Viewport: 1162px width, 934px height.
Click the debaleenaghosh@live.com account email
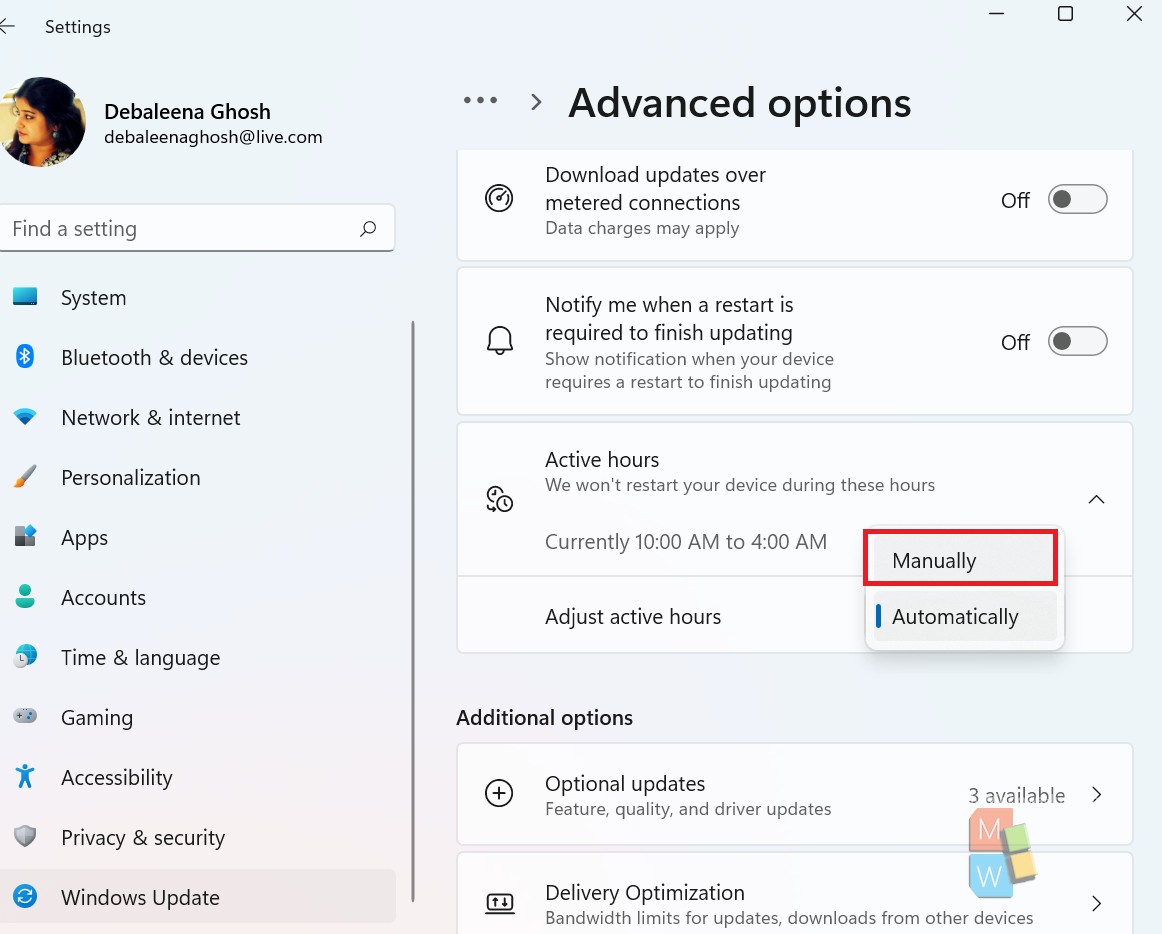(213, 137)
